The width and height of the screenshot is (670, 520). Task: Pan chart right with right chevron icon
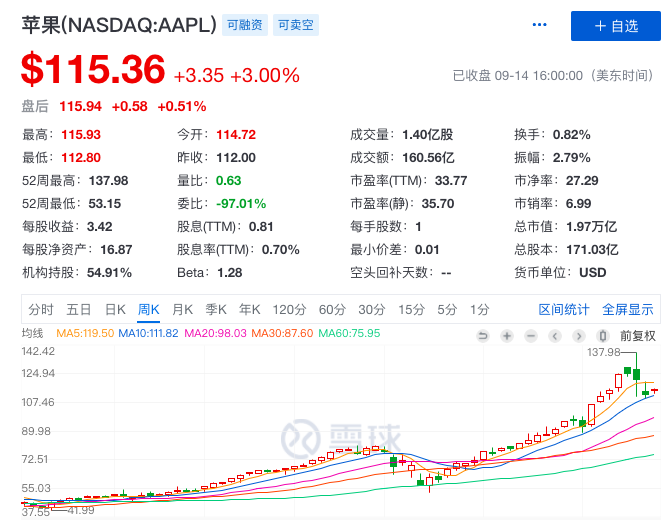(579, 336)
